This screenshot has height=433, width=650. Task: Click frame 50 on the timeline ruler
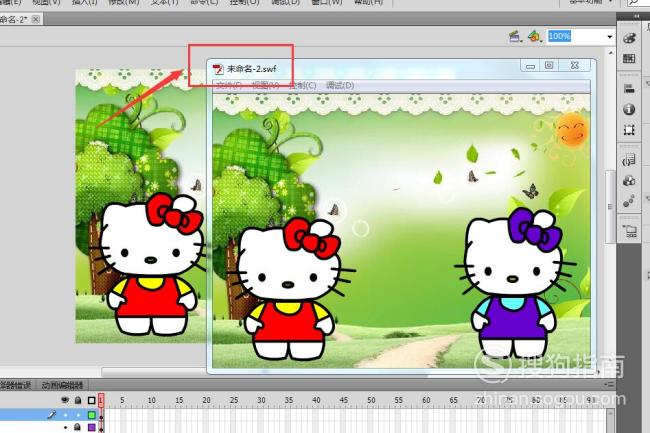371,400
